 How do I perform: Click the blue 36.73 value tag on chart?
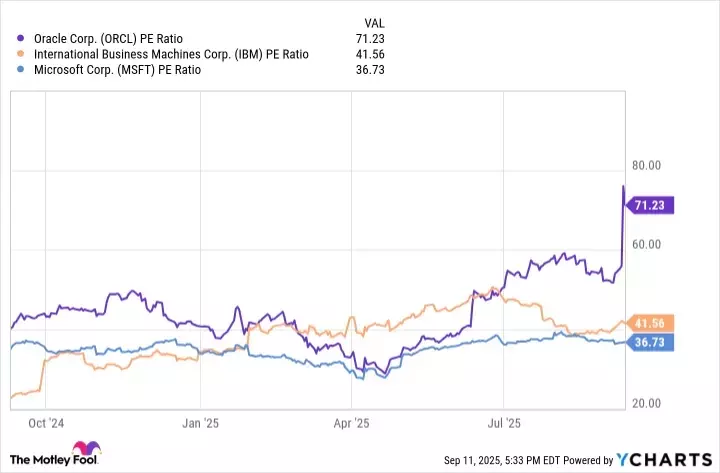coord(651,342)
